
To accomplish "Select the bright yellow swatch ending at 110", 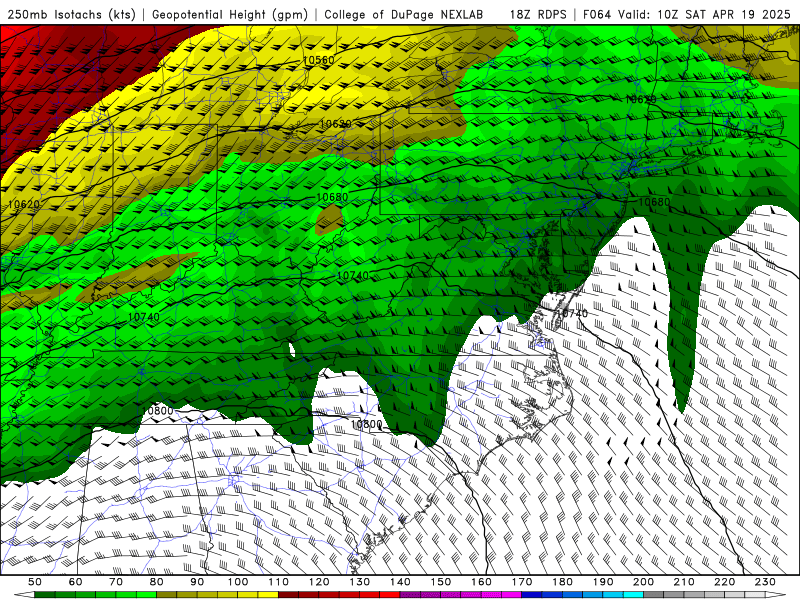I will [x=268, y=595].
